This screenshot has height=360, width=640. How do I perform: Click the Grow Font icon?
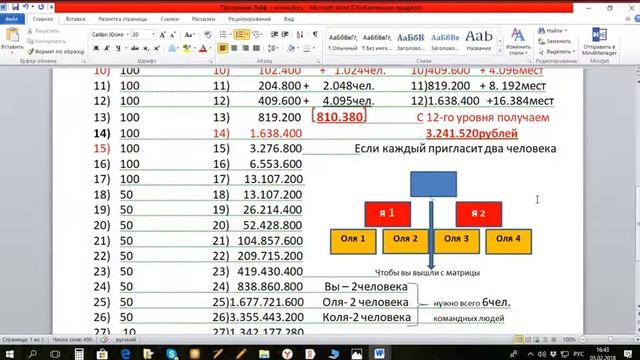(162, 35)
